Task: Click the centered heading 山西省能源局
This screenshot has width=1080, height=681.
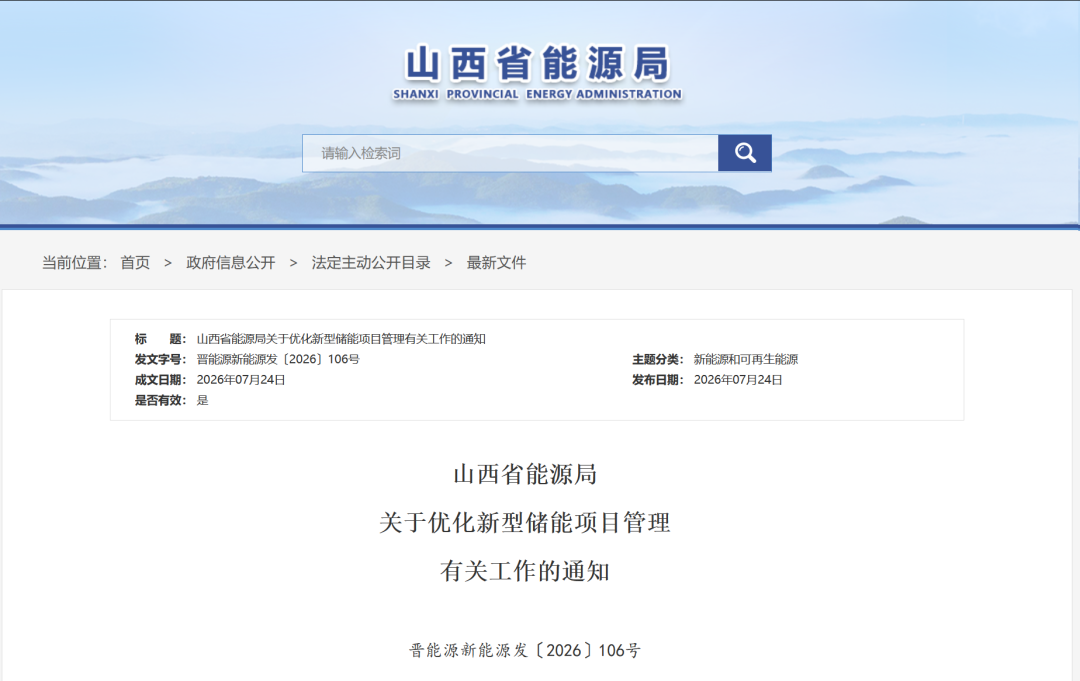Action: point(525,474)
